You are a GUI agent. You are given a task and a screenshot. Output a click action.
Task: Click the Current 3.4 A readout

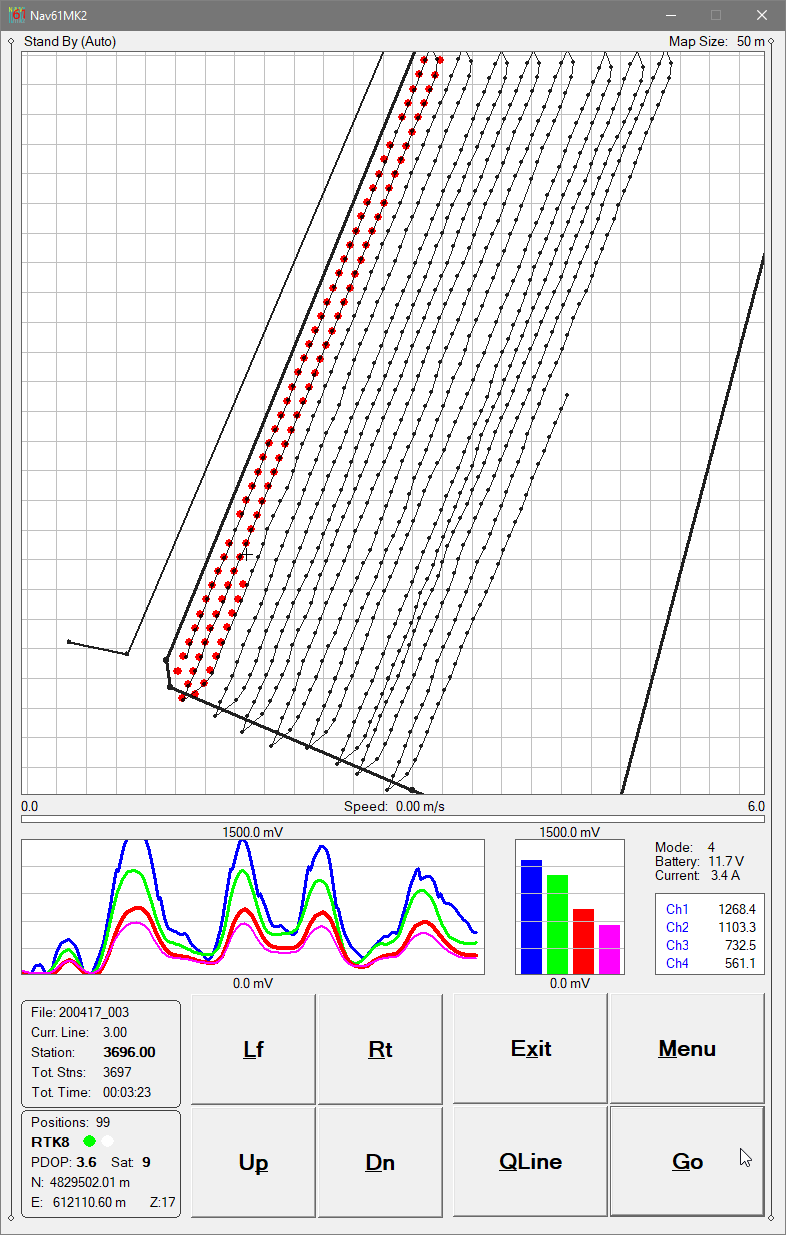698,875
